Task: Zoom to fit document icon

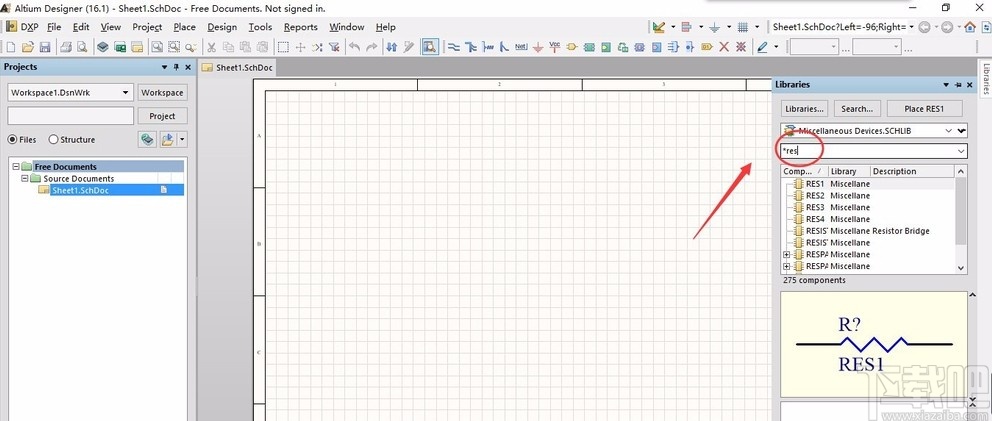Action: click(156, 47)
